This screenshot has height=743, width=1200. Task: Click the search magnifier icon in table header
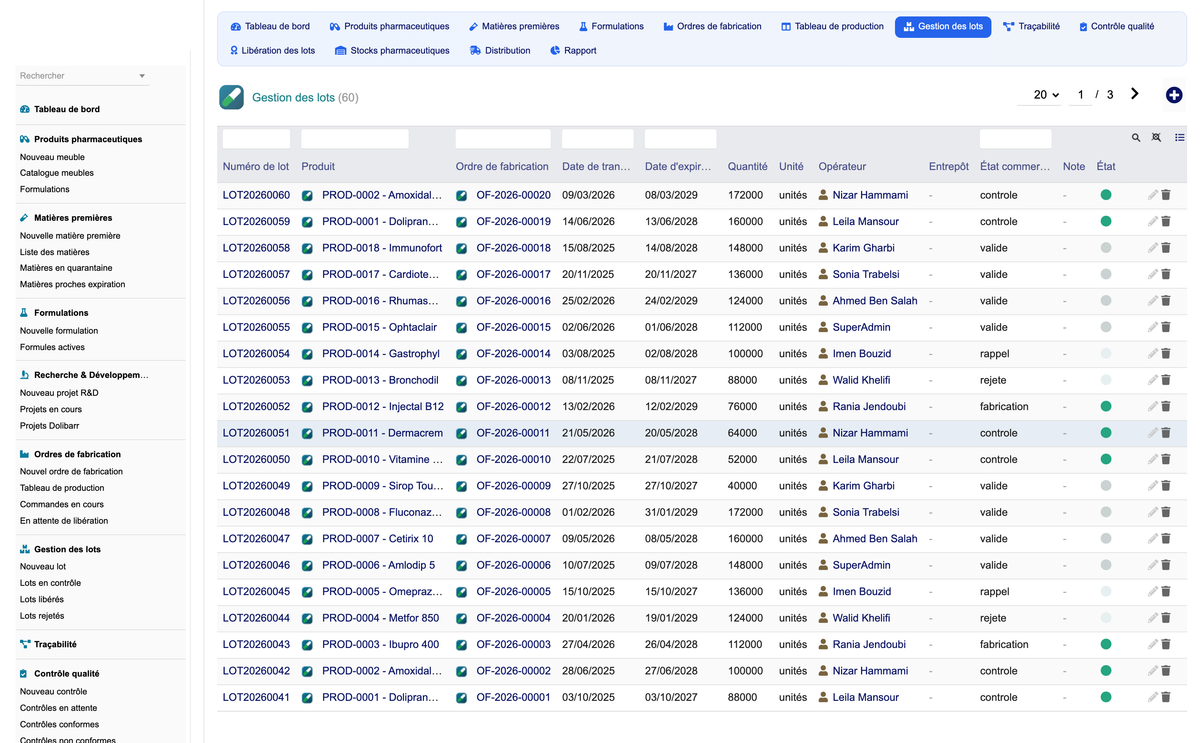pos(1136,138)
